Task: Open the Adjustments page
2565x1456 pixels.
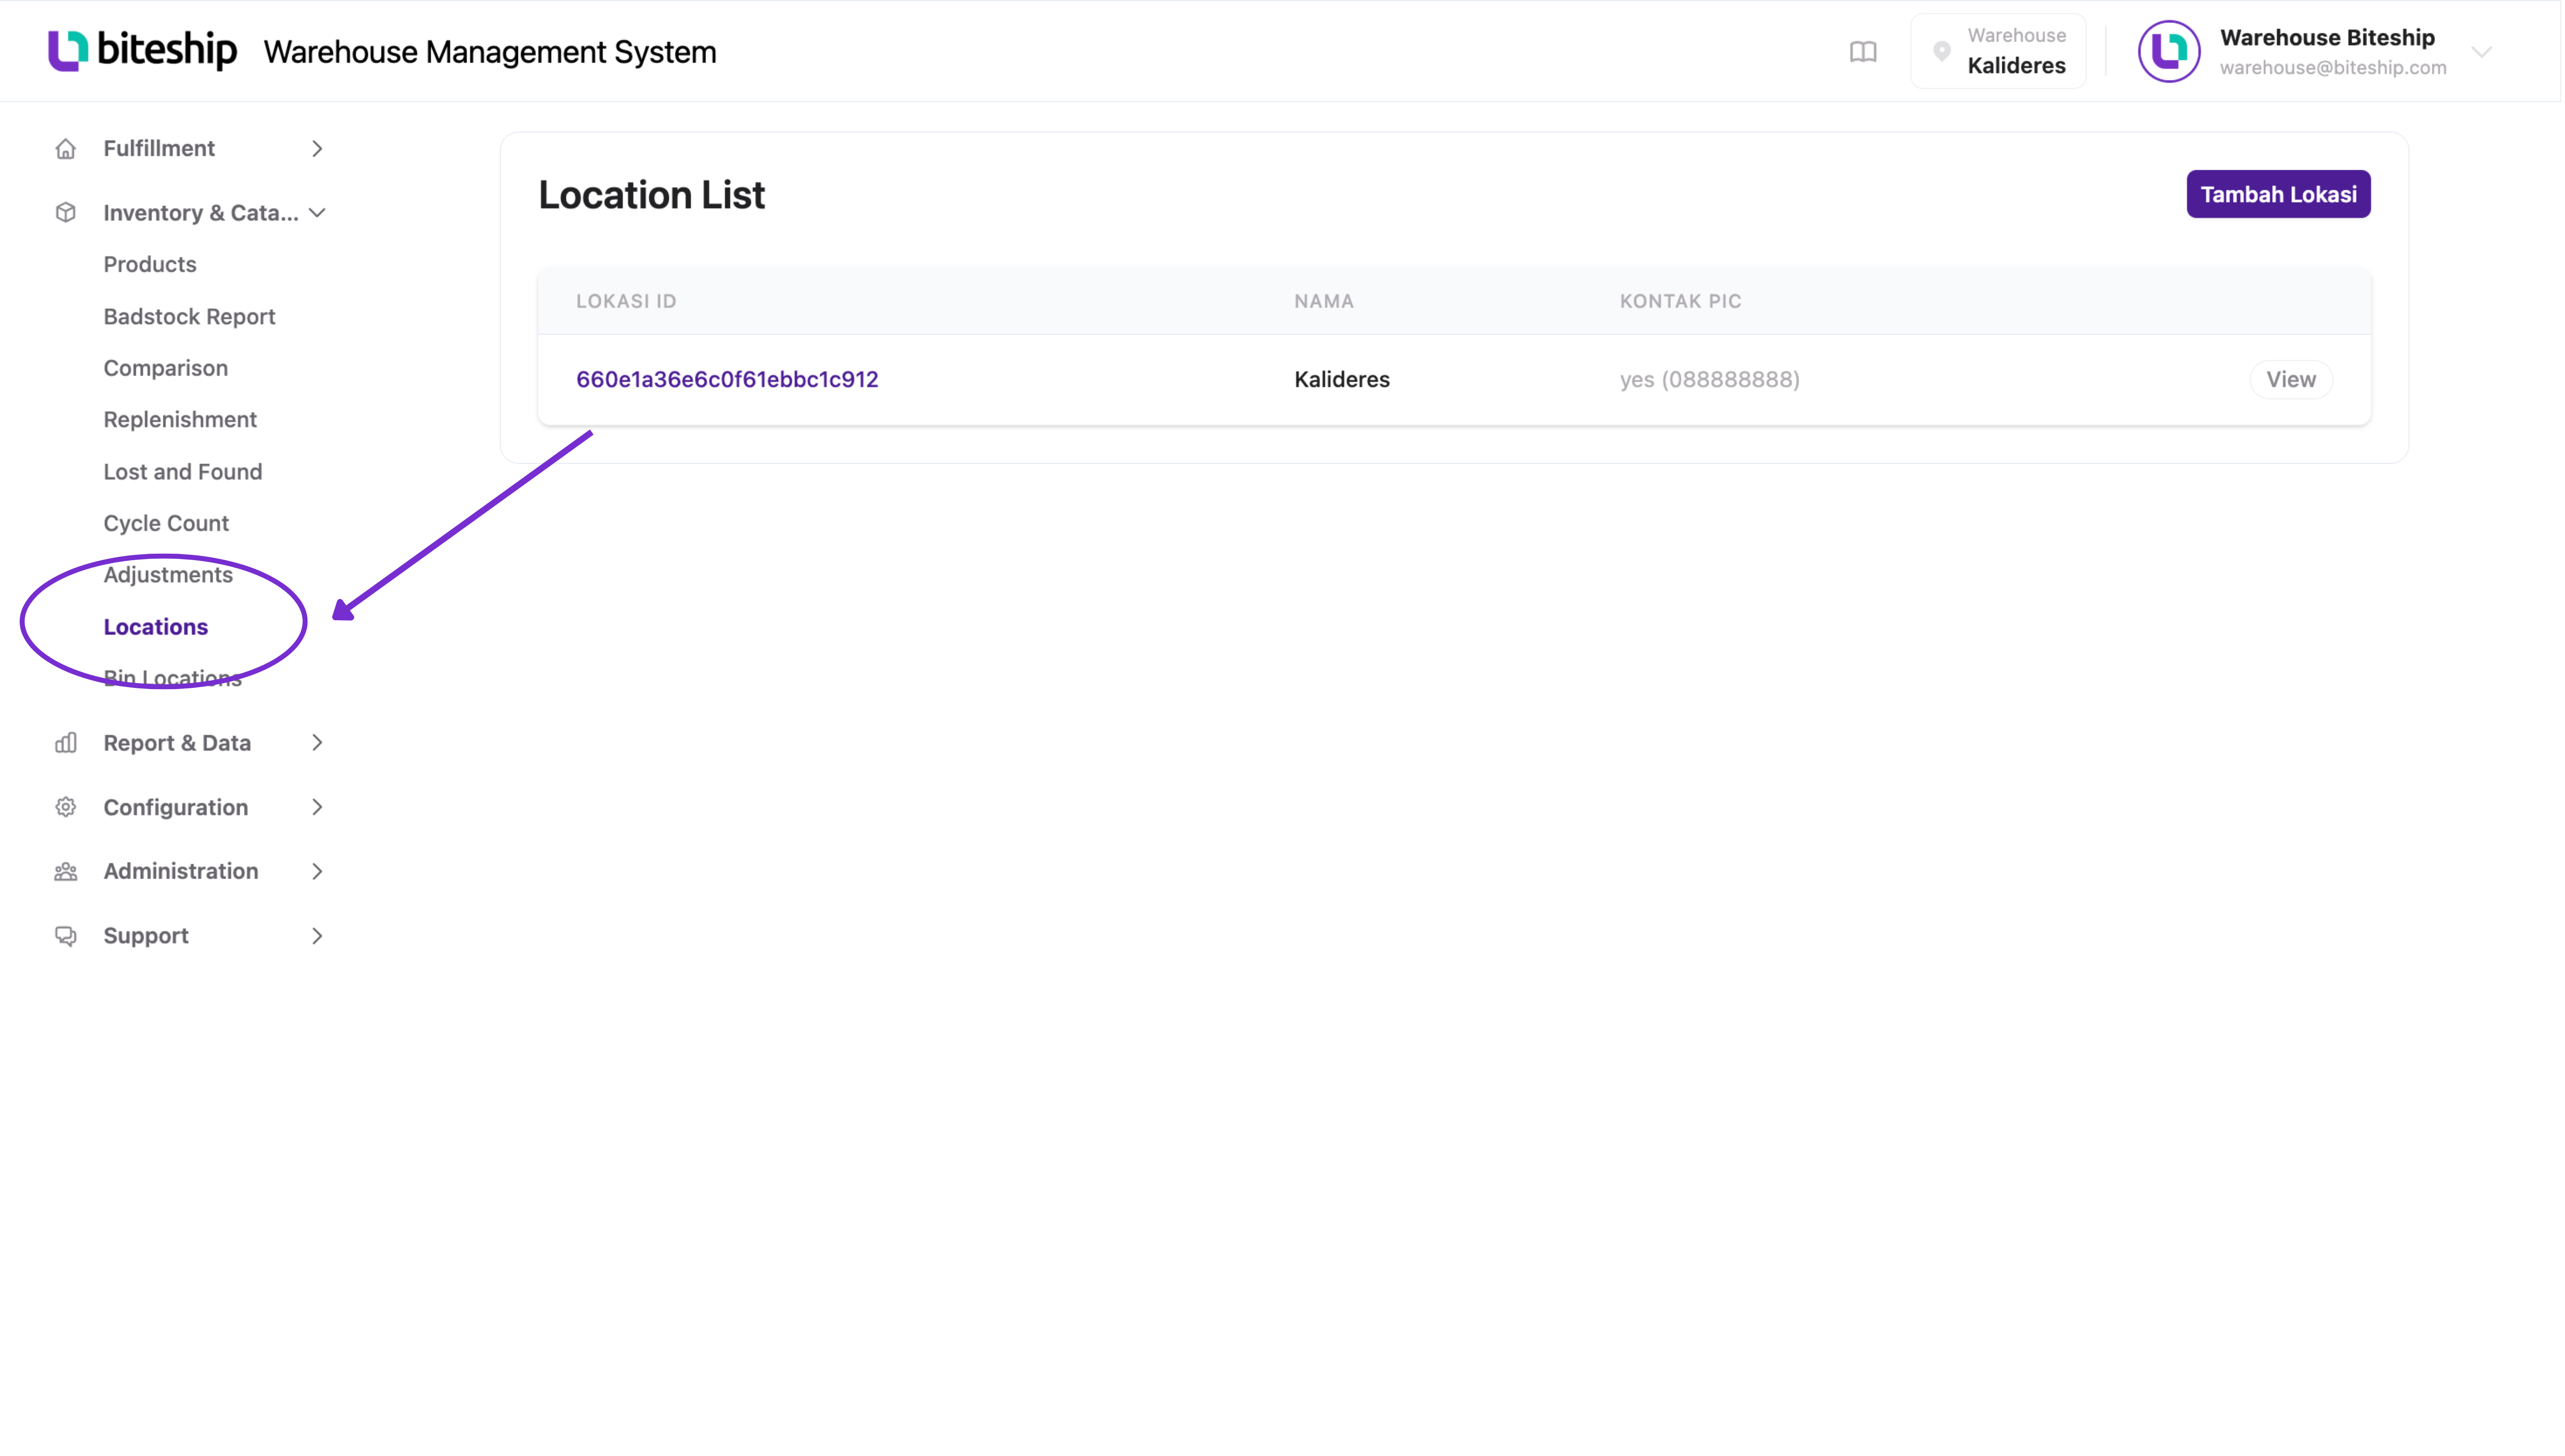Action: 168,574
